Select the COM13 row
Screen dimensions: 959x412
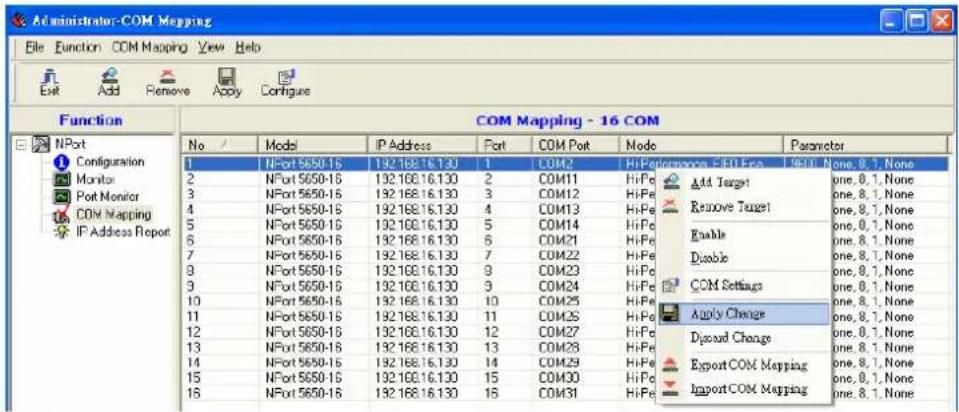click(x=566, y=210)
